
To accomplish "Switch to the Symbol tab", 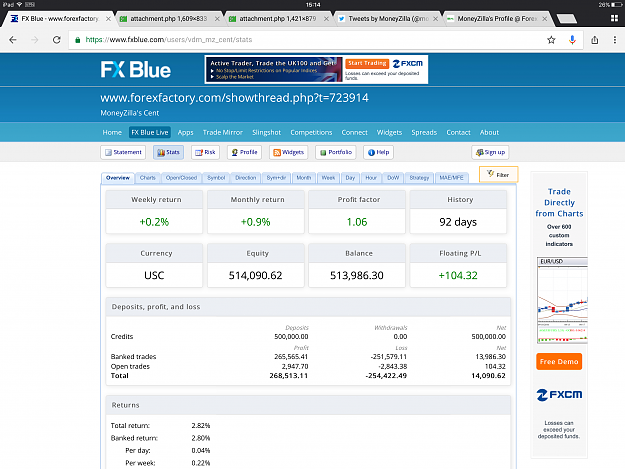I will [216, 178].
